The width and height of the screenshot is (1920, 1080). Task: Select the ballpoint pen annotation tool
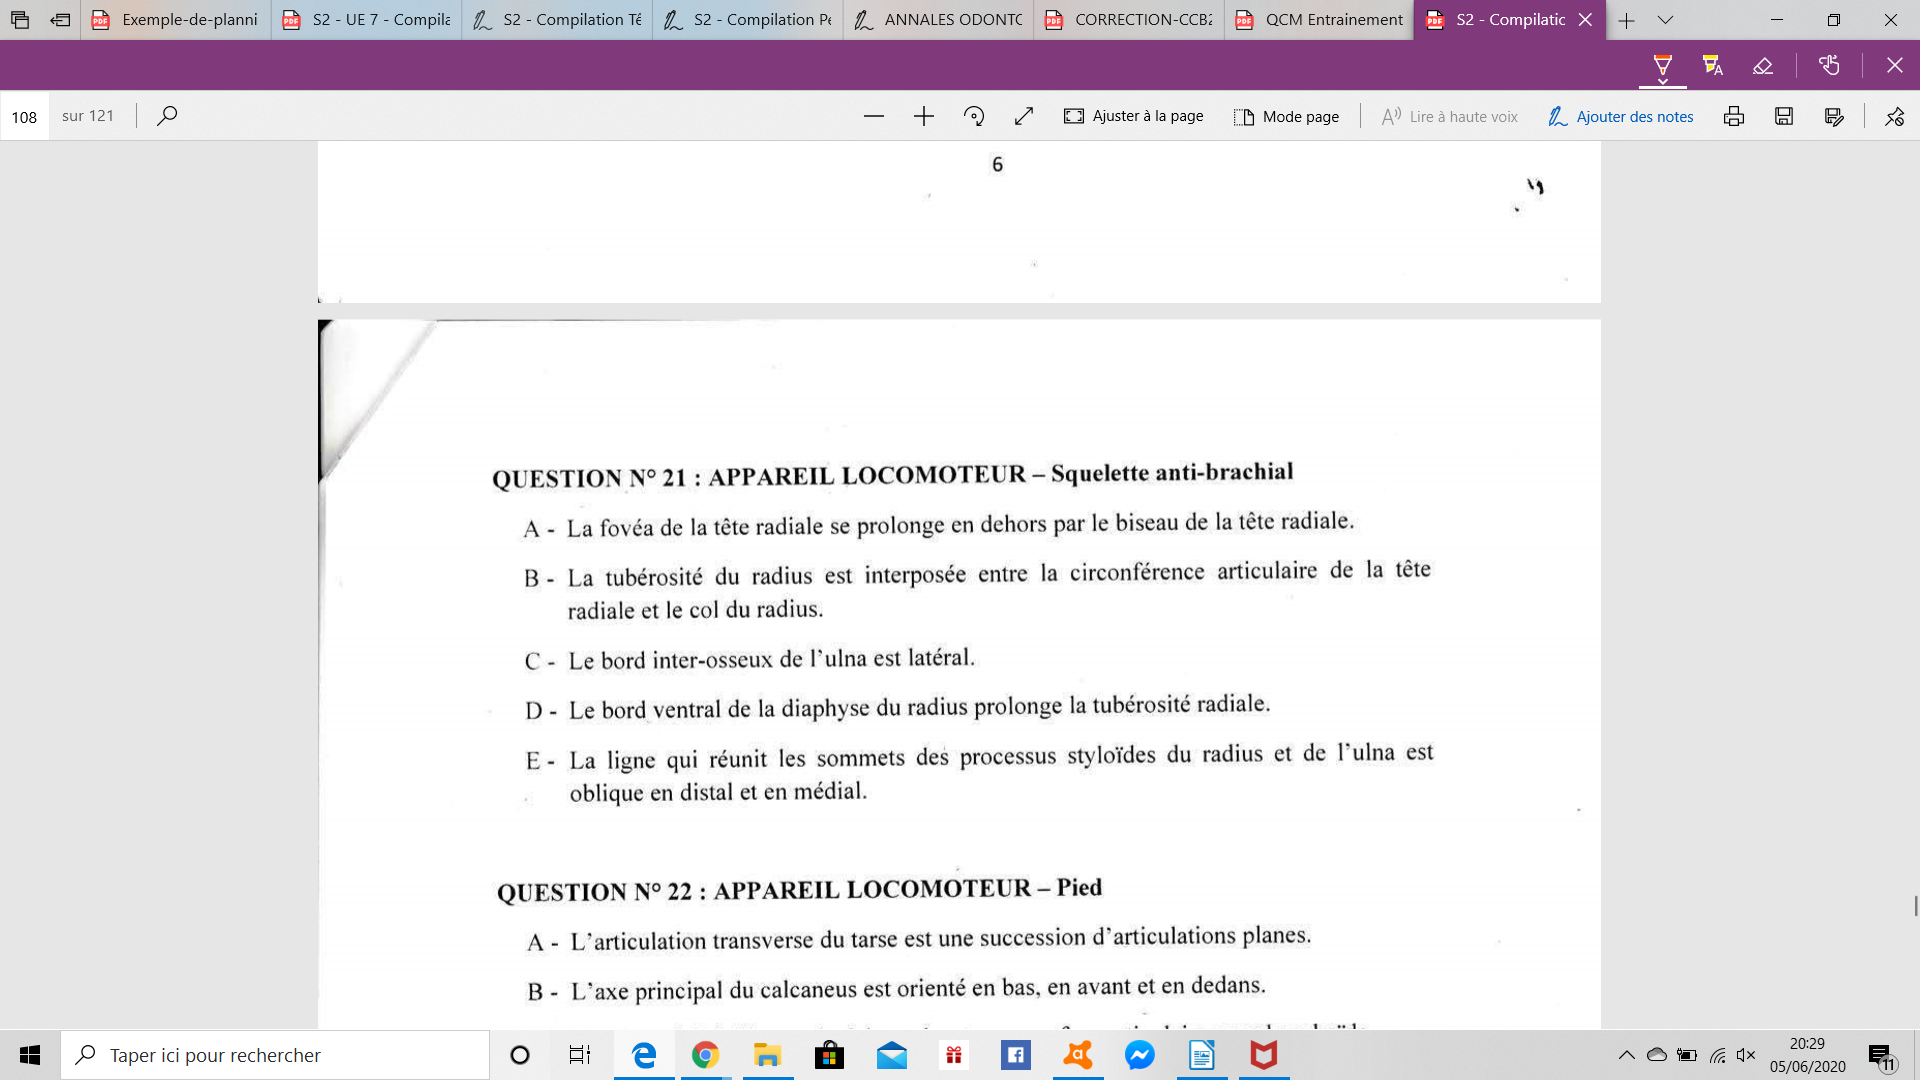coord(1662,64)
